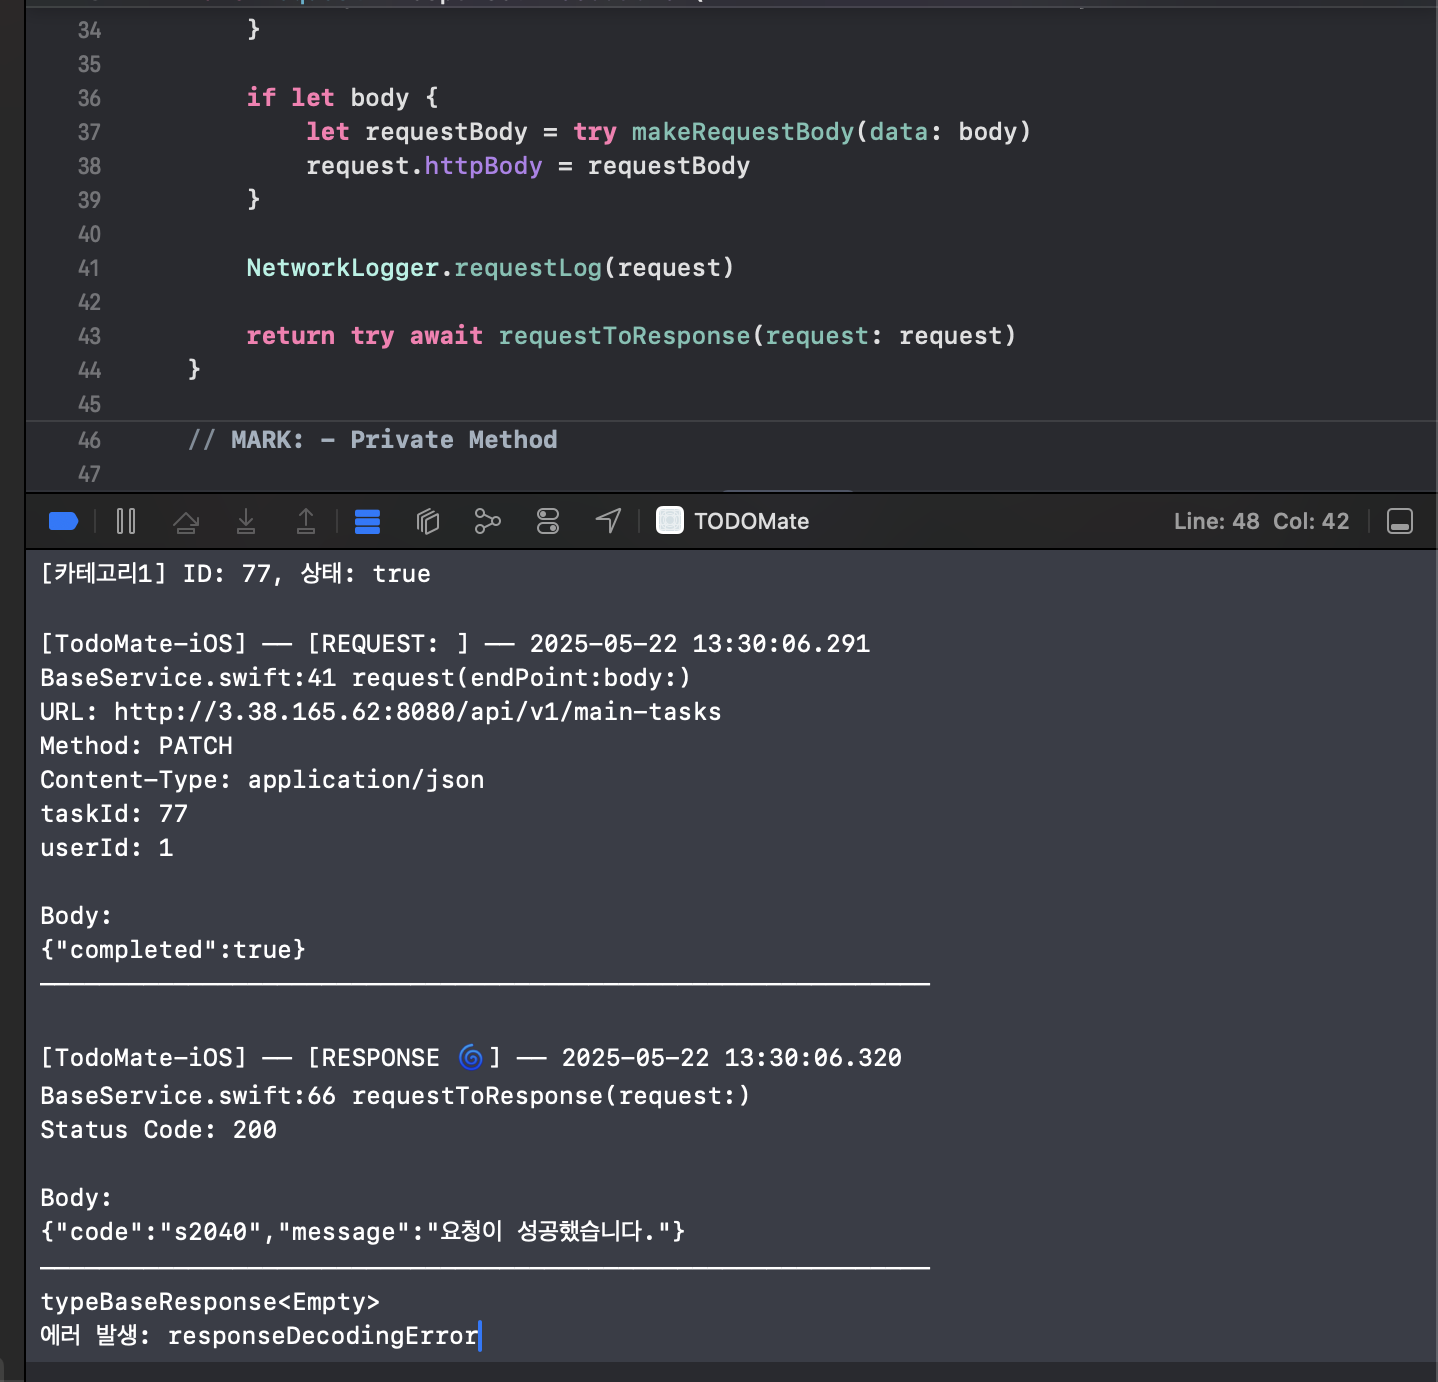Click the Line: 48 Col: 42 indicator
The image size is (1438, 1382).
point(1261,521)
